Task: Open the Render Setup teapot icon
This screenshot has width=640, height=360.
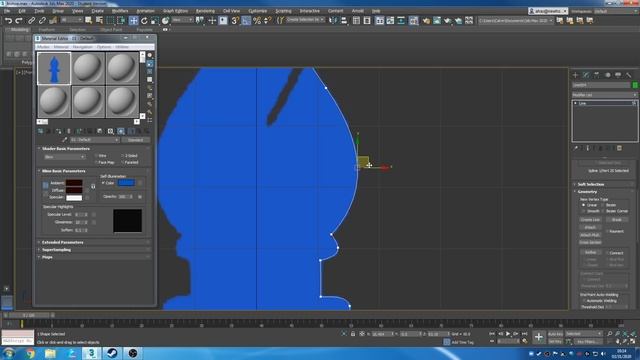Action: point(426,20)
